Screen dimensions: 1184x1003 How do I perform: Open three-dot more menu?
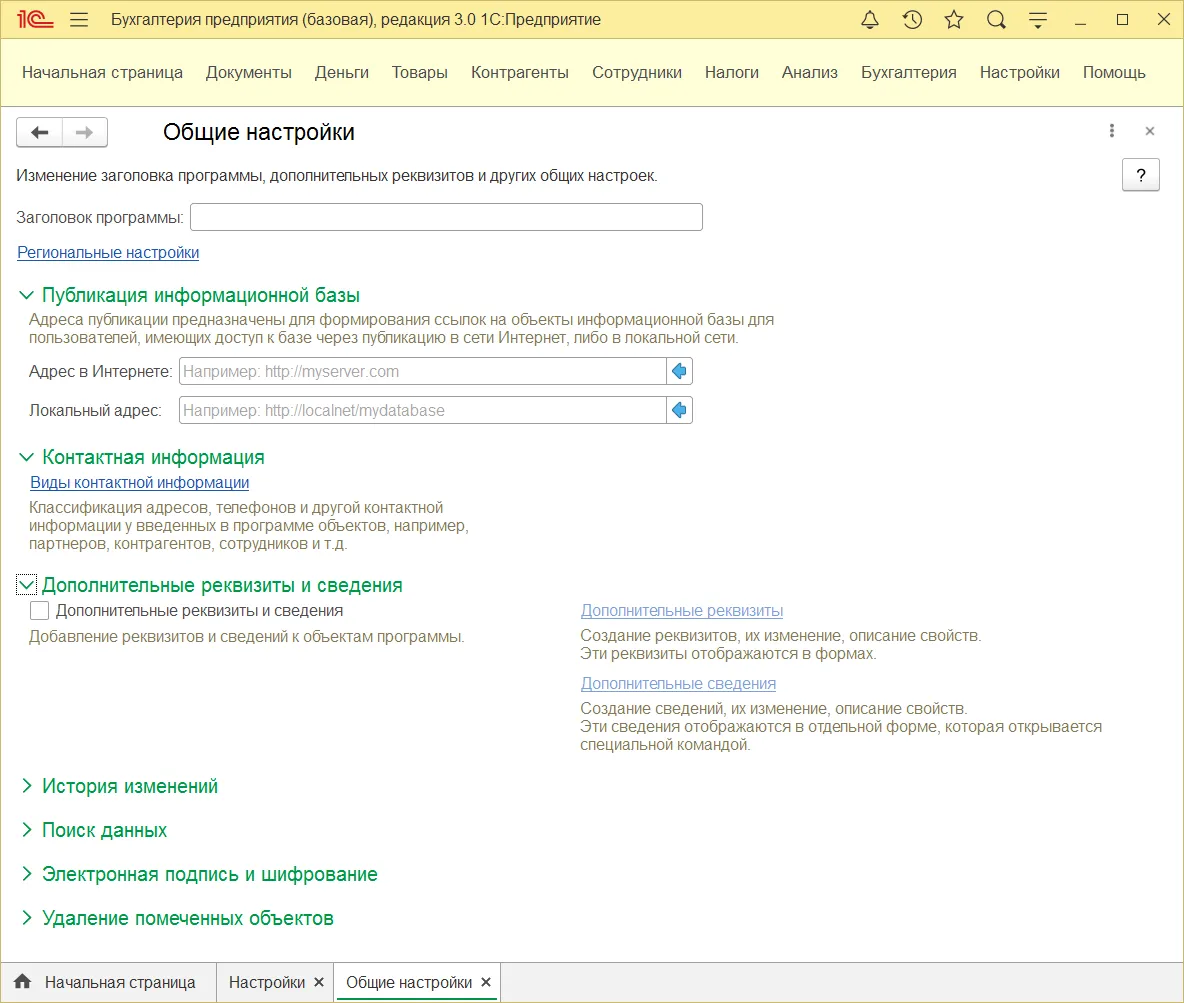pyautogui.click(x=1112, y=131)
